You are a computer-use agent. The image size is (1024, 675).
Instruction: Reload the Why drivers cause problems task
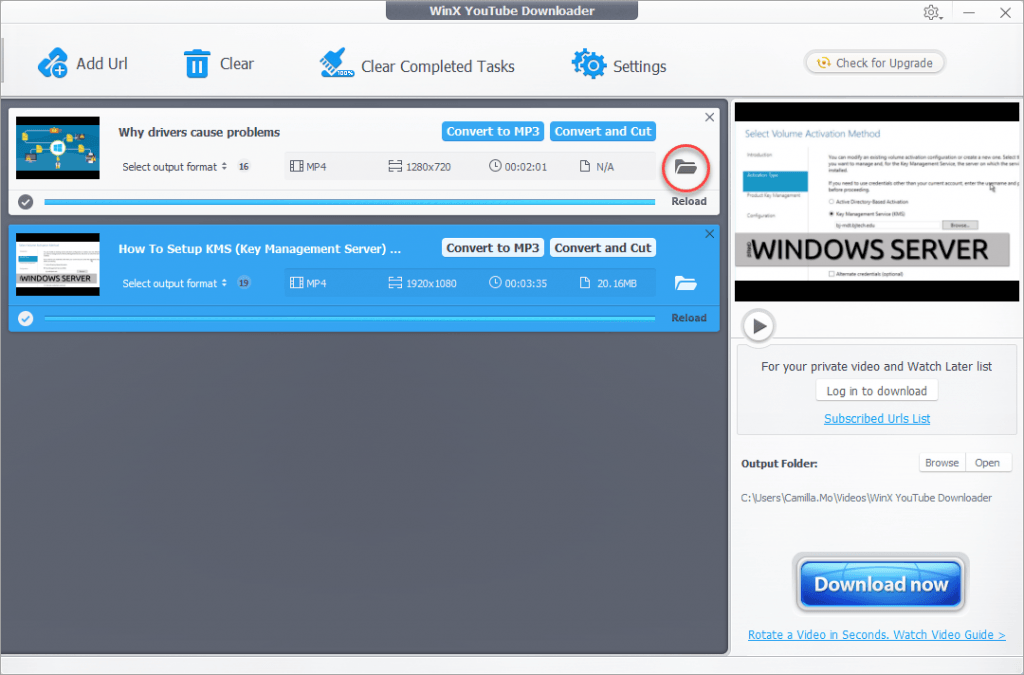[689, 201]
